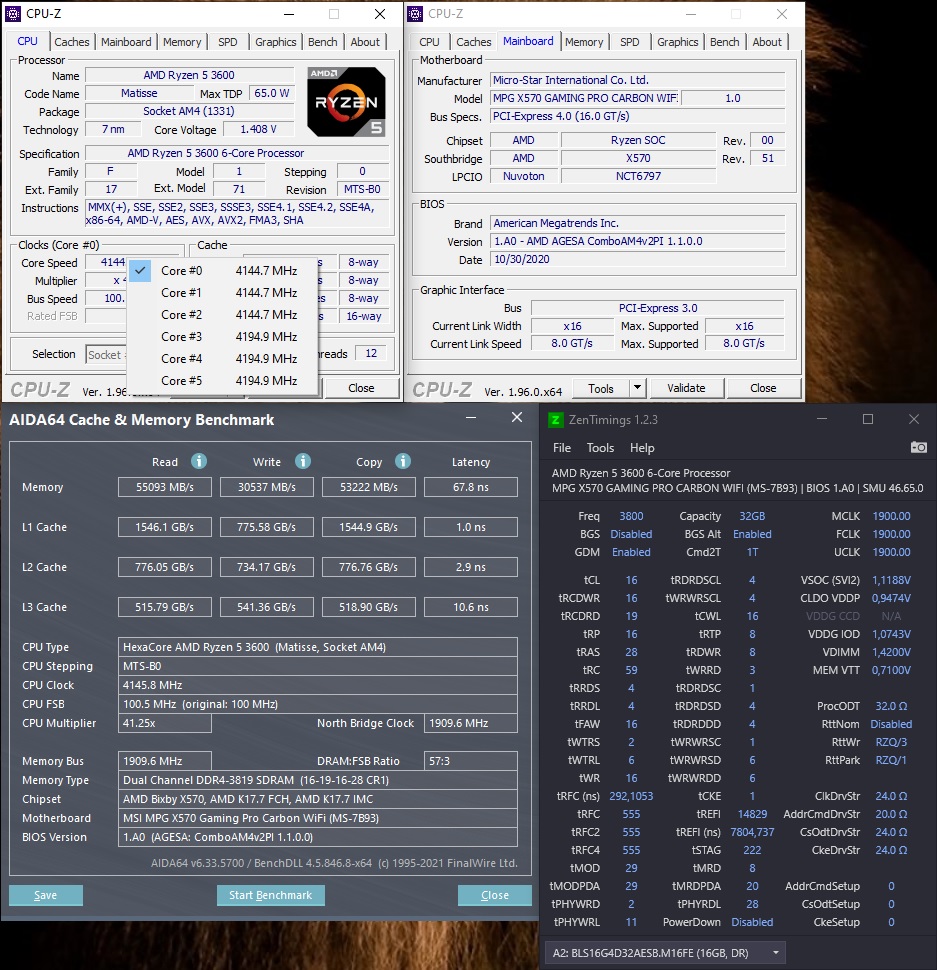937x970 pixels.
Task: Switch to About tab in right CPU-Z
Action: [x=767, y=42]
